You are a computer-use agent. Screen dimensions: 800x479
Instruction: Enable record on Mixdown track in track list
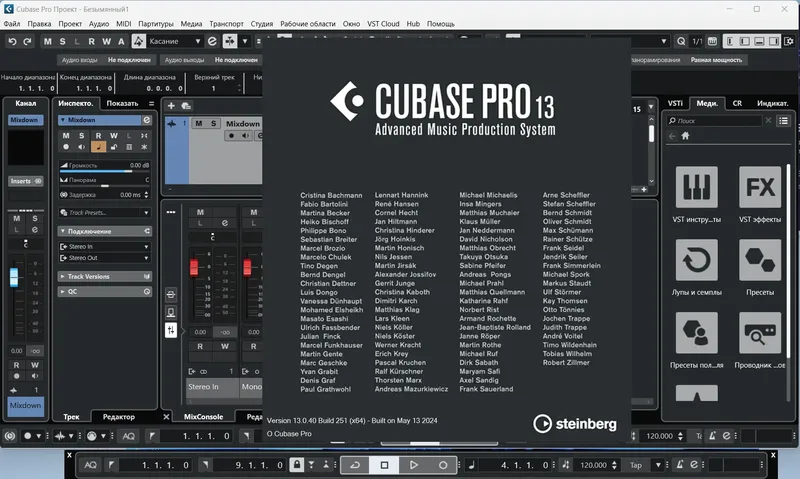pos(232,136)
